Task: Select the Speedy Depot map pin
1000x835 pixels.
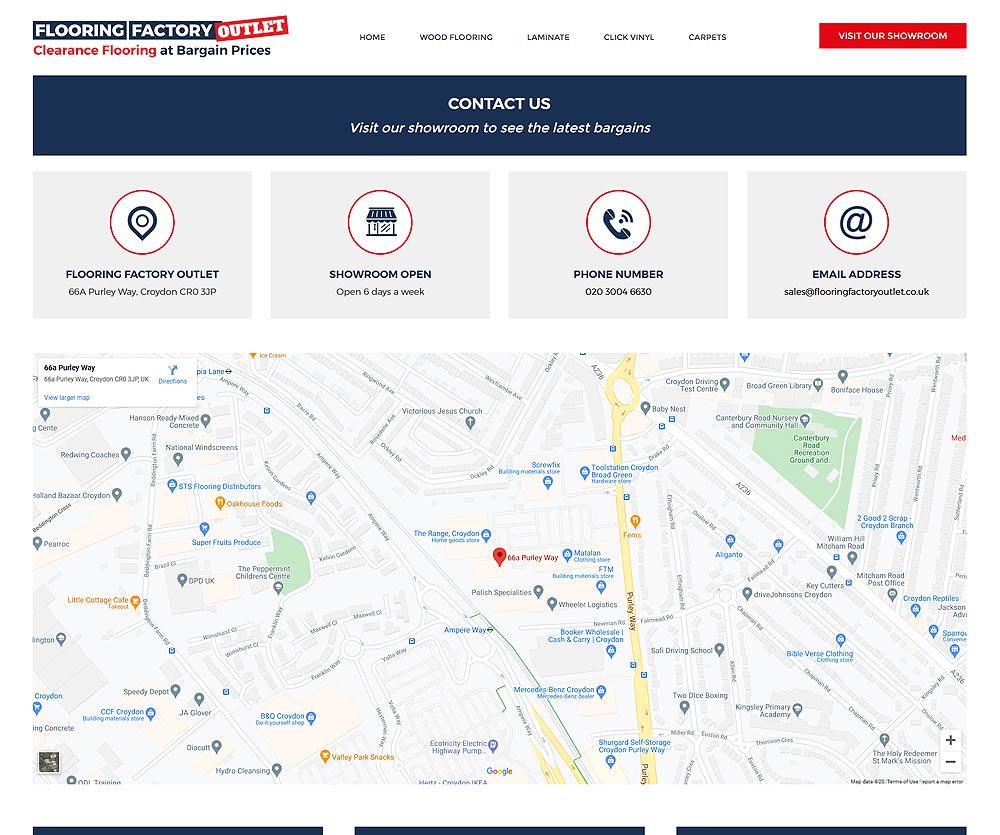Action: click(175, 690)
